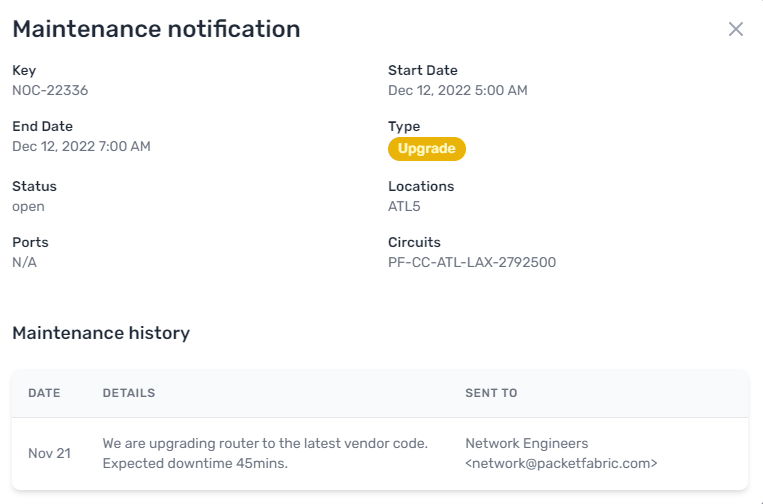The width and height of the screenshot is (763, 504).
Task: Click the status value open
Action: (x=28, y=206)
